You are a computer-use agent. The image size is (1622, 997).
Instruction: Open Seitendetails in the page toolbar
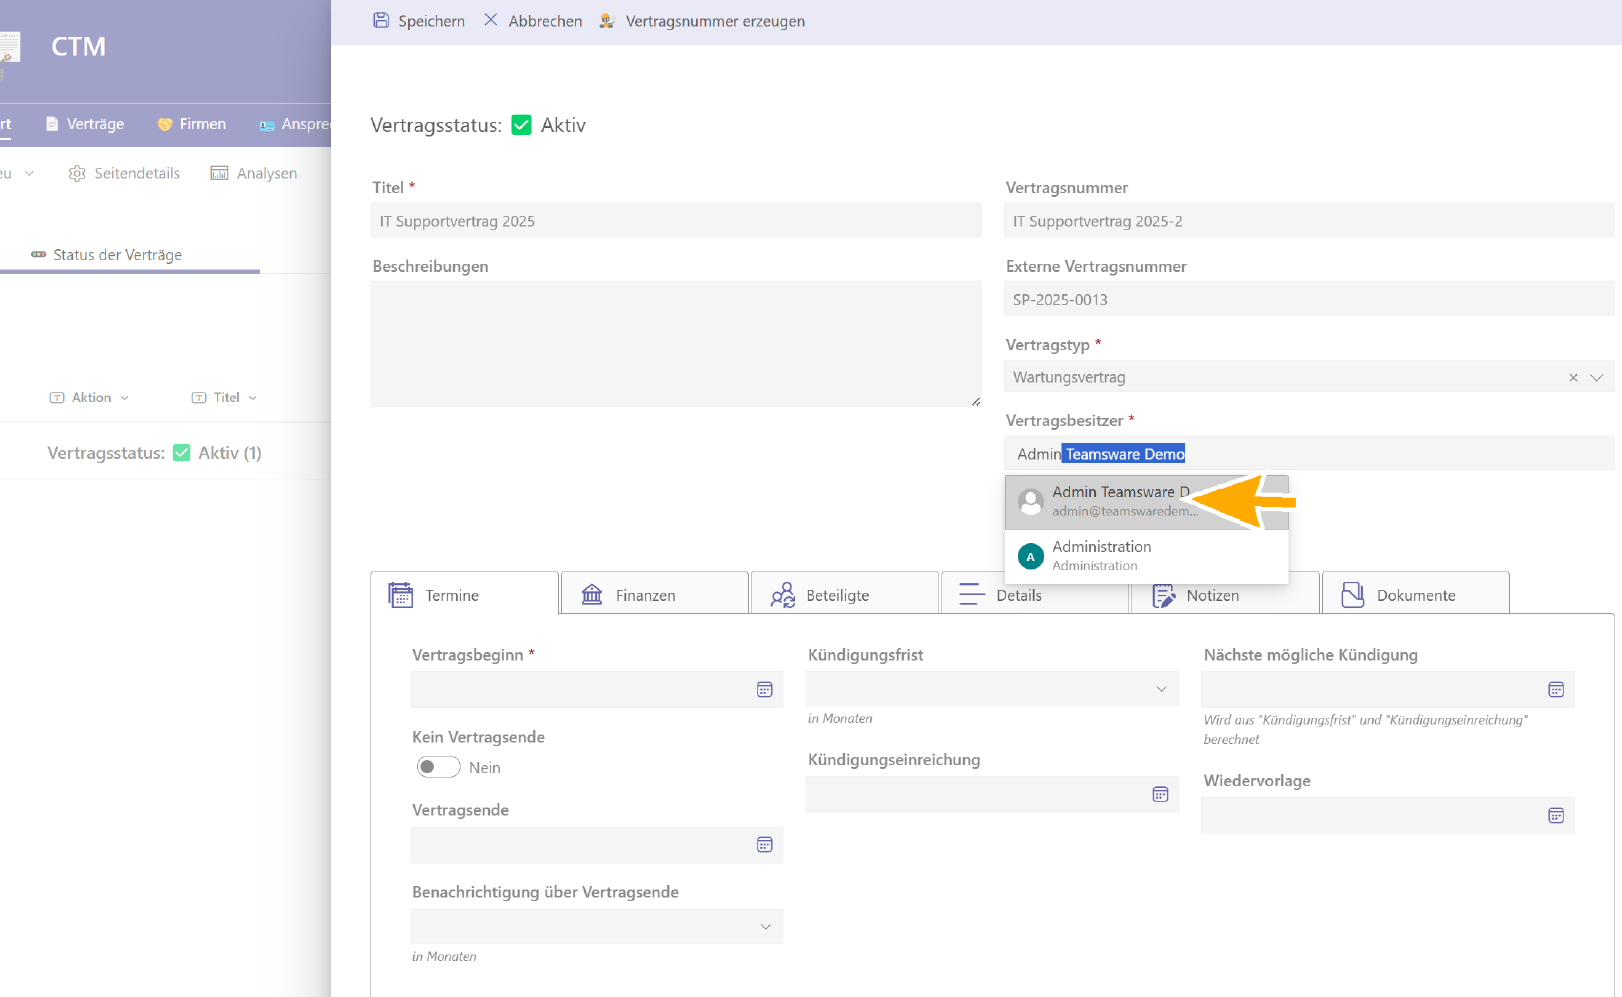tap(125, 173)
